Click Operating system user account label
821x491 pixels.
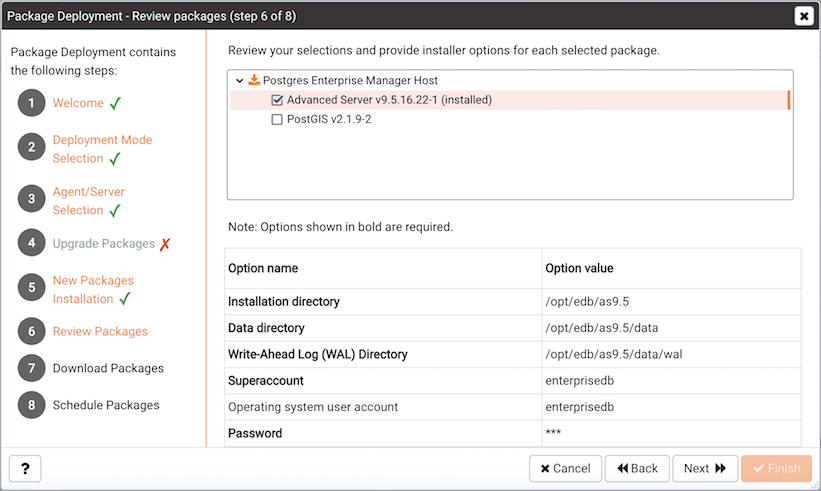tap(313, 407)
